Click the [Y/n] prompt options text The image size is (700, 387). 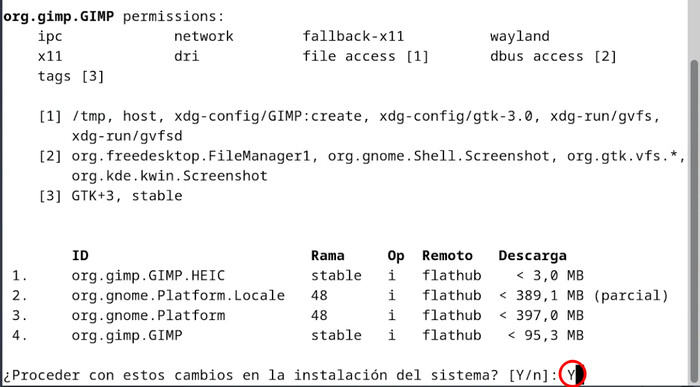(x=533, y=375)
